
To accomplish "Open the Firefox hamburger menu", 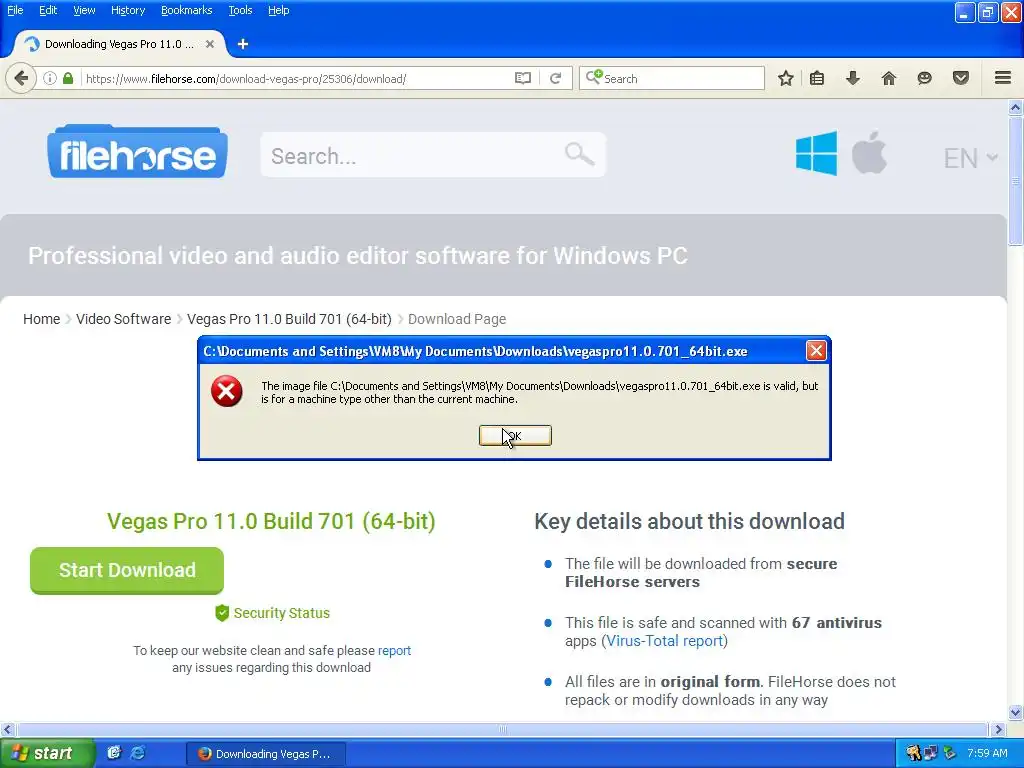I will point(1003,78).
